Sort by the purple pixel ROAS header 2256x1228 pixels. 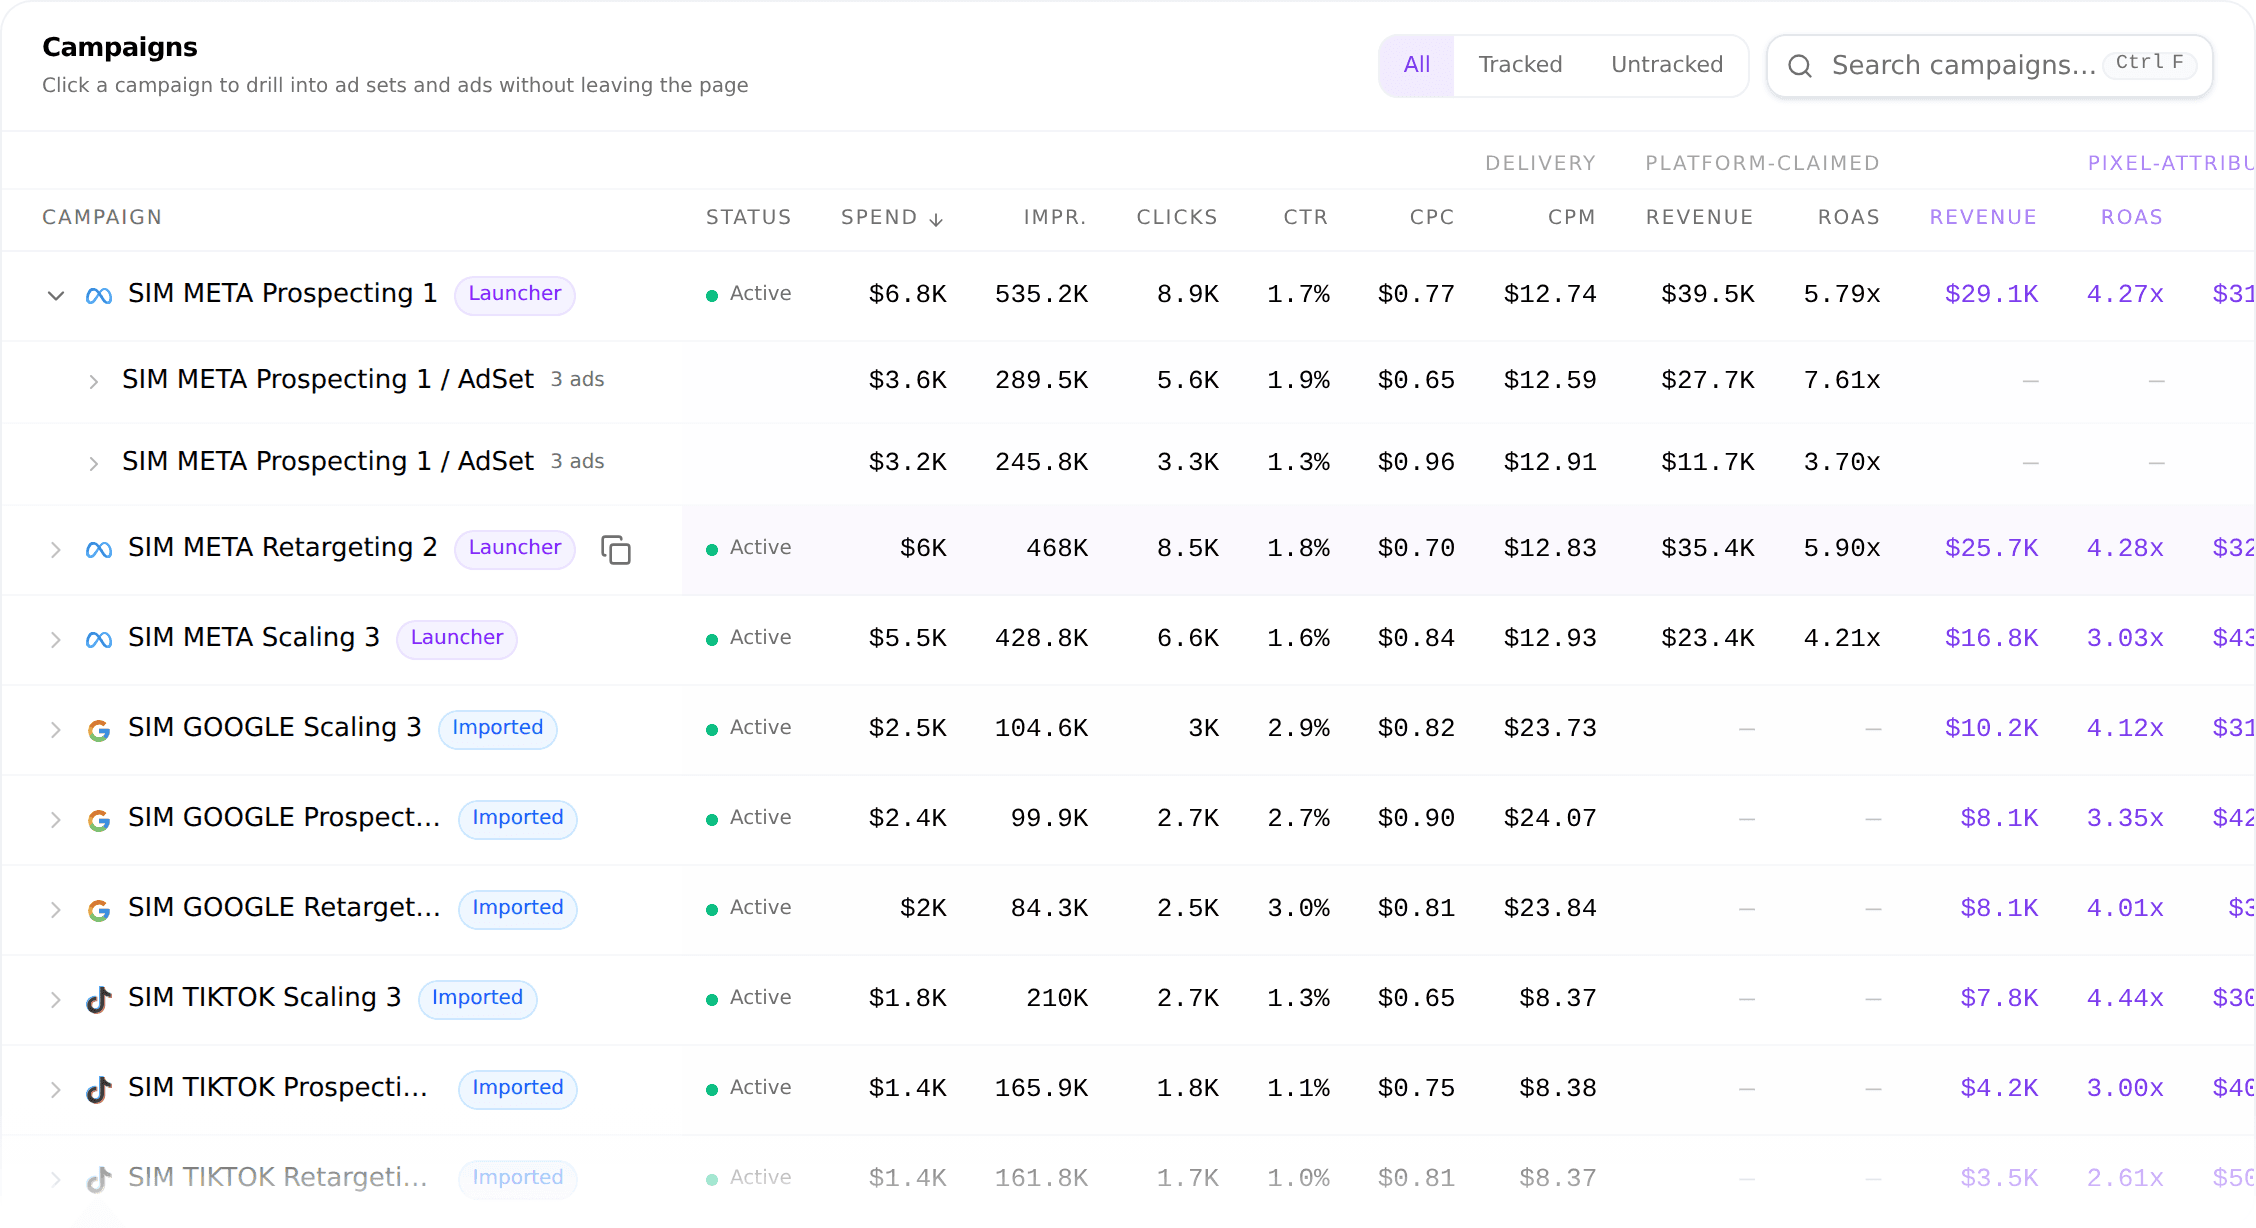[2132, 217]
